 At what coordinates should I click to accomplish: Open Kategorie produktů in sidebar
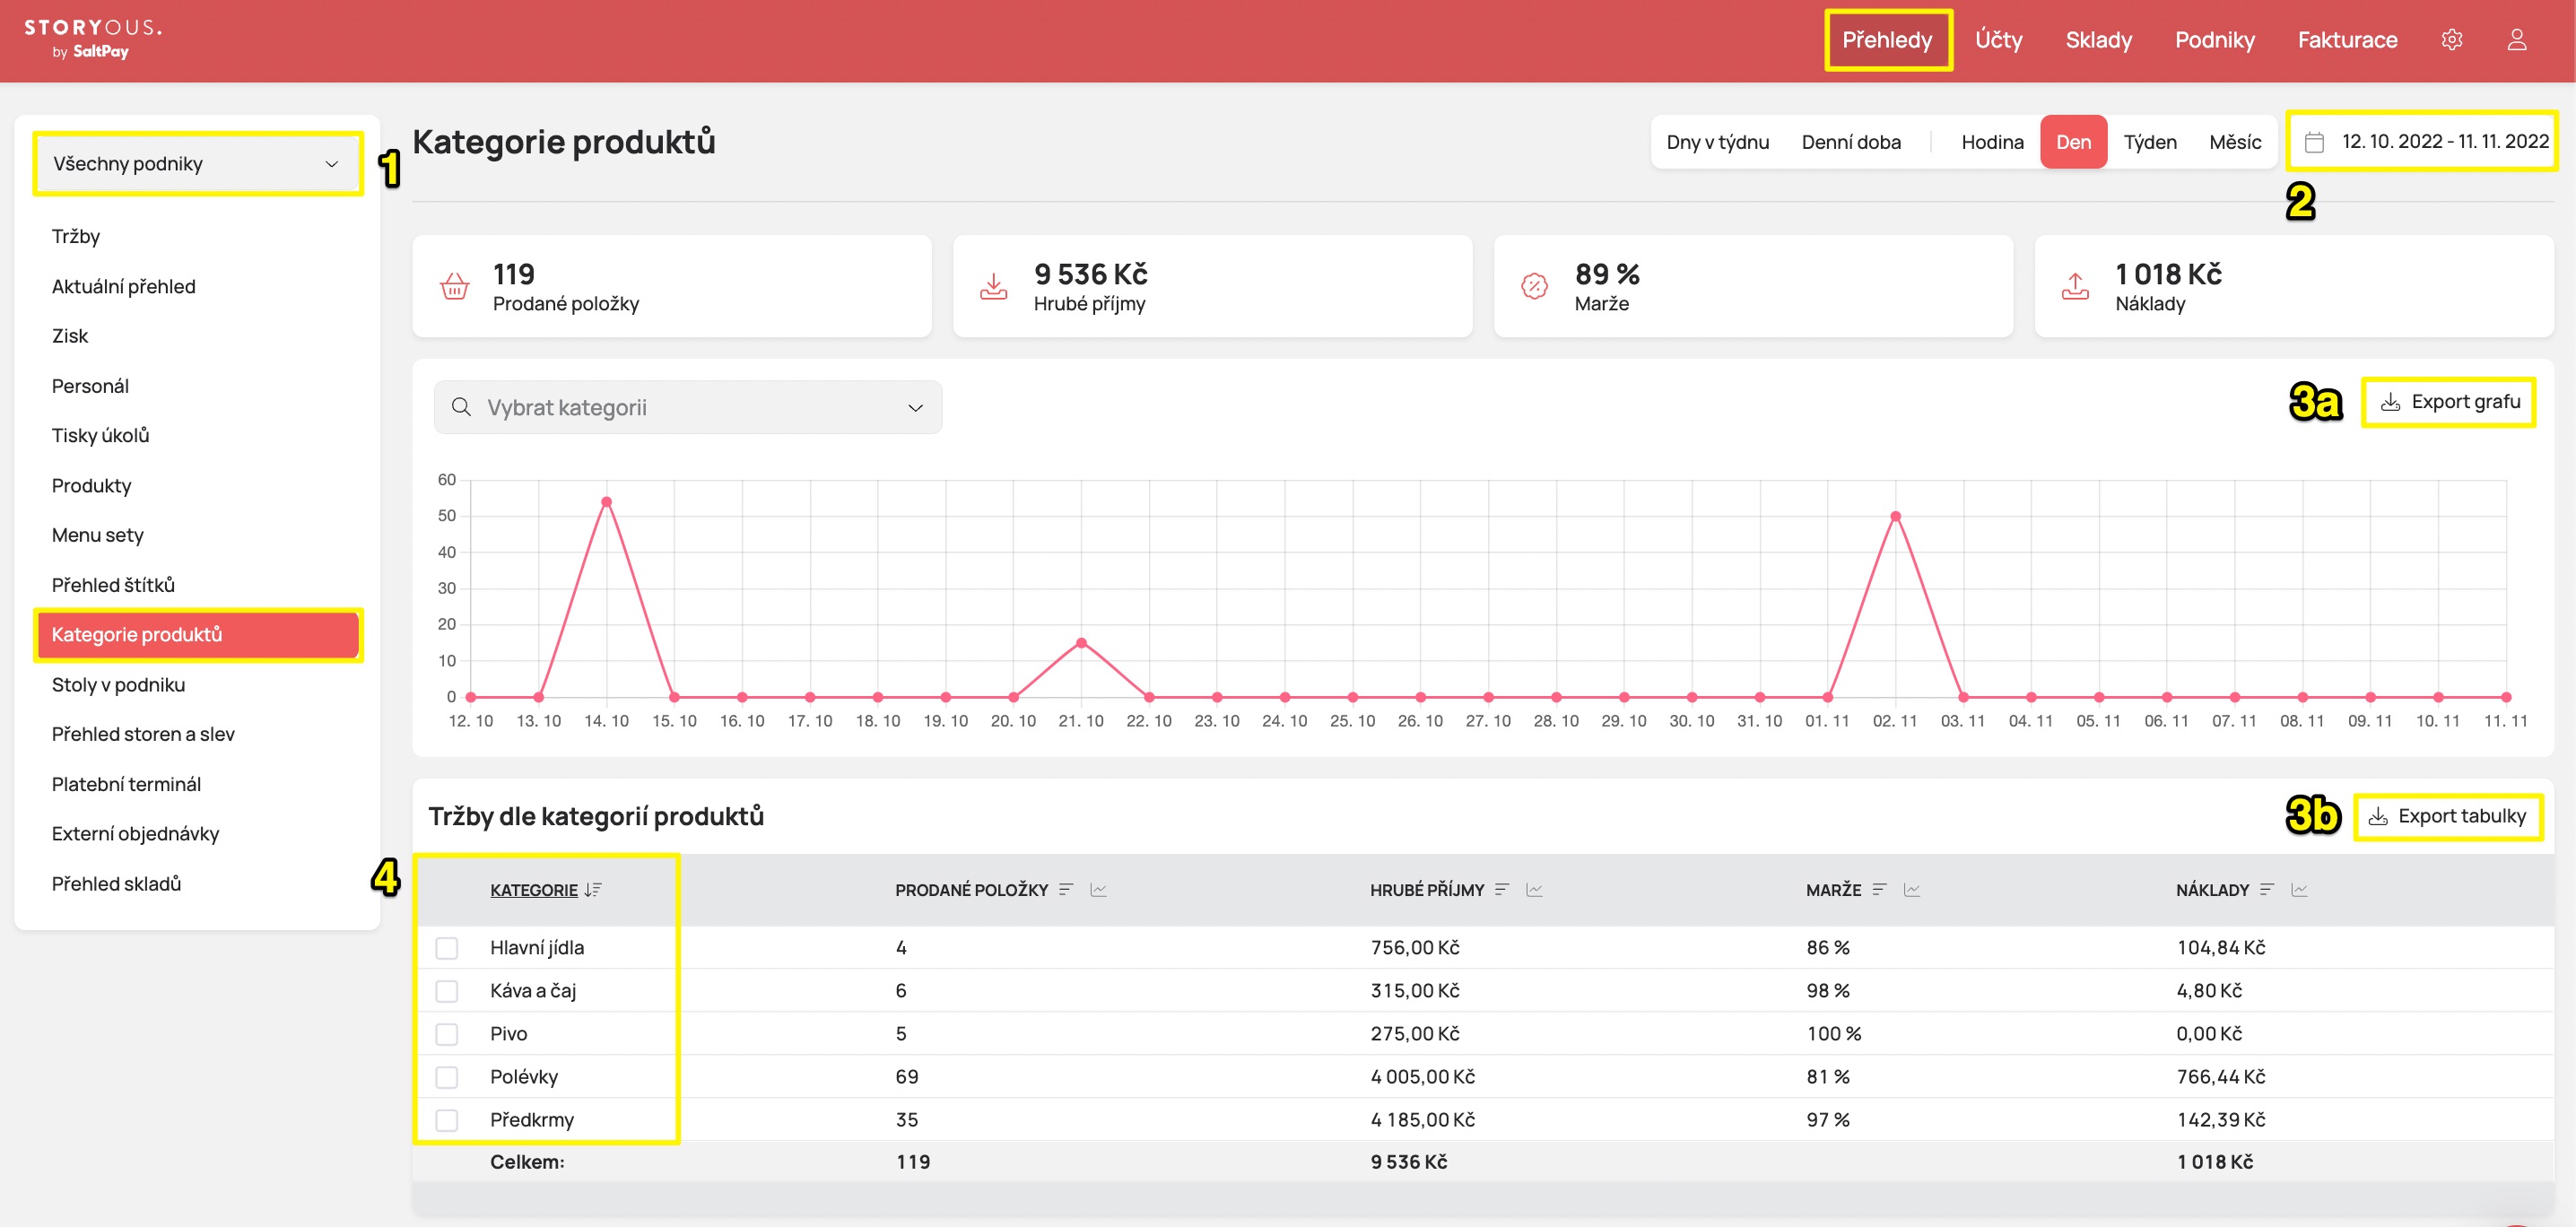[x=197, y=635]
